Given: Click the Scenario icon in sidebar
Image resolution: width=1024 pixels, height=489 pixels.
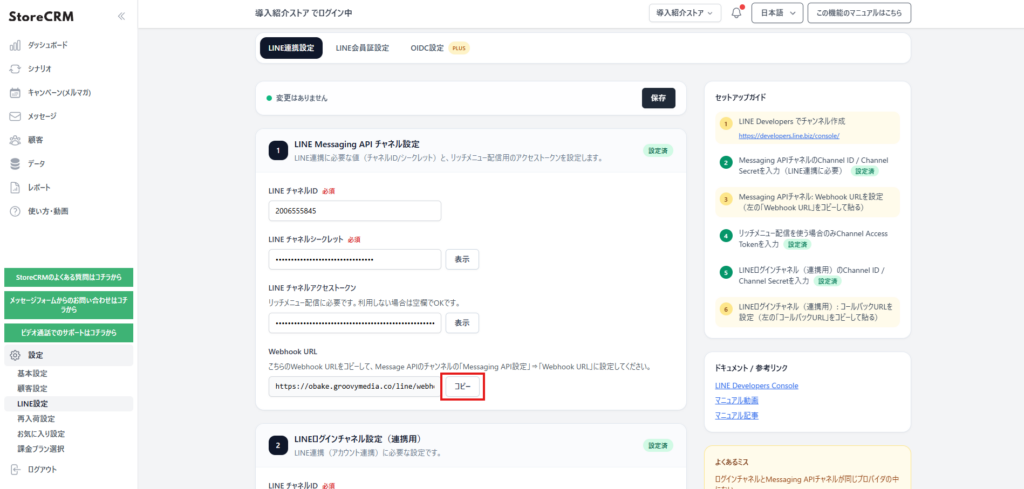Looking at the screenshot, I should (x=15, y=69).
